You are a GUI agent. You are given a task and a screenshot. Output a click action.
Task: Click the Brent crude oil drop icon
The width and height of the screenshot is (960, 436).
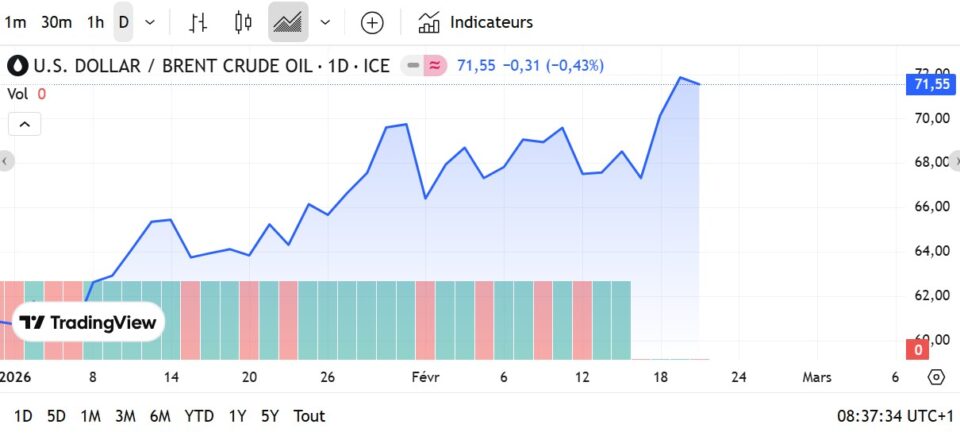(x=18, y=66)
